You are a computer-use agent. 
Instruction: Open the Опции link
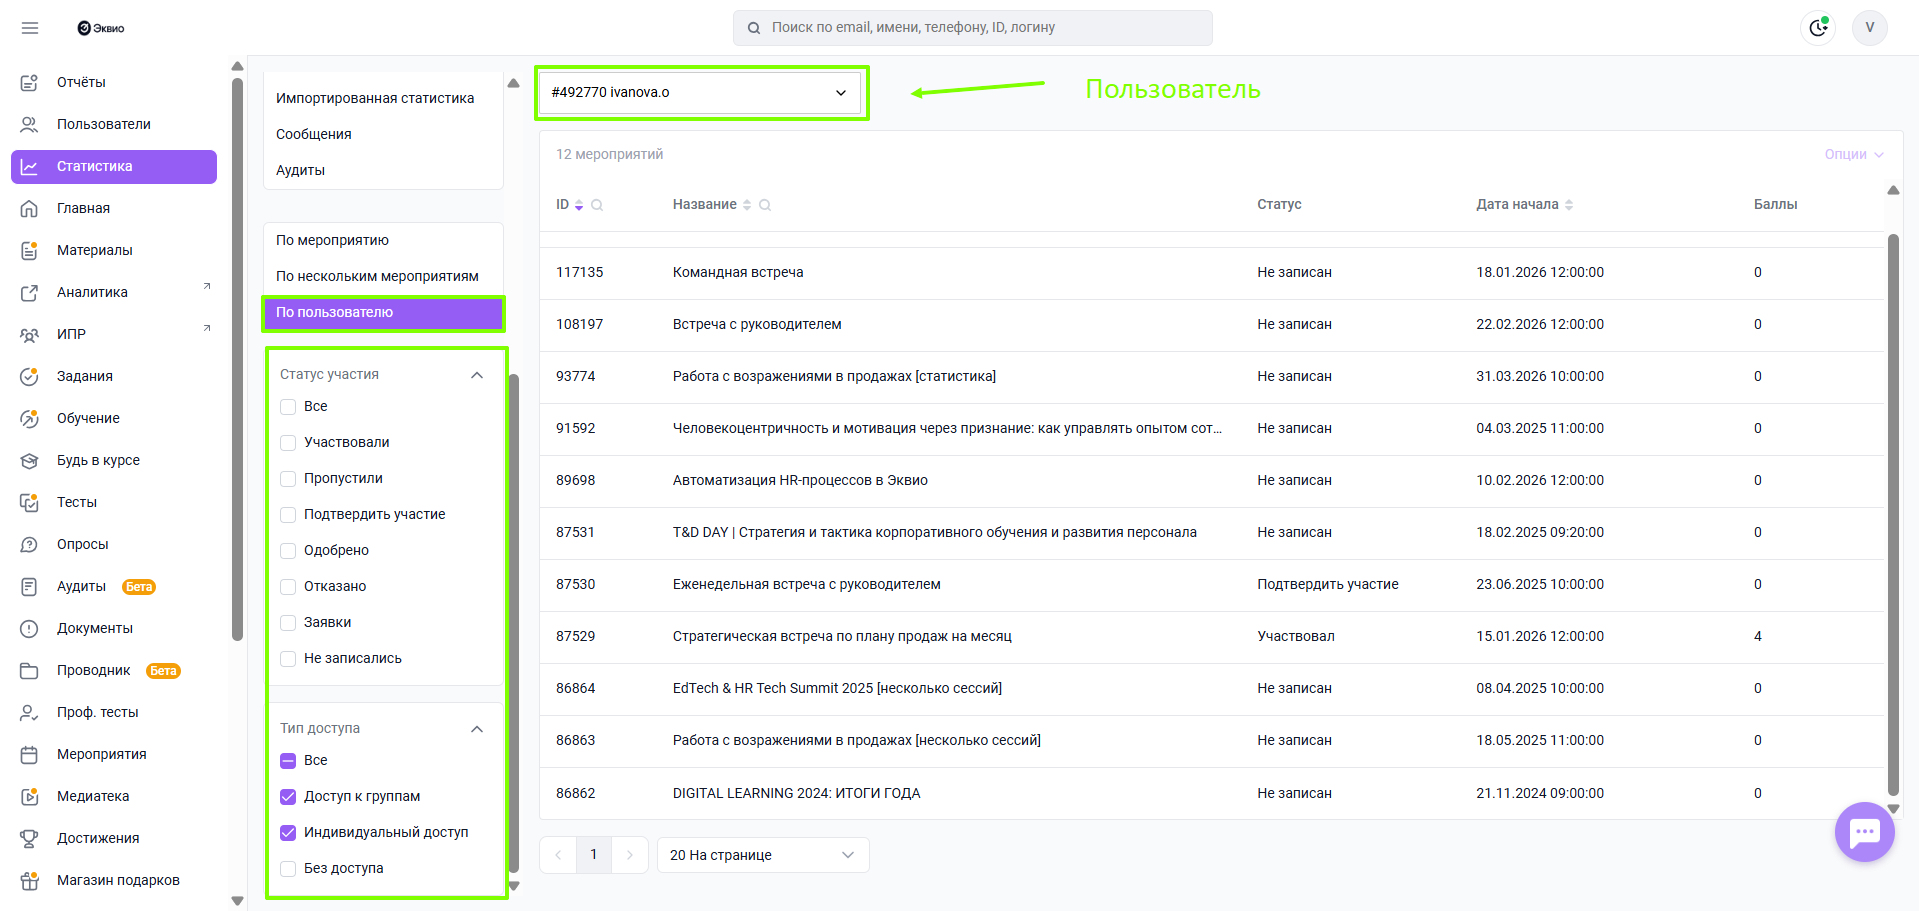[1852, 154]
